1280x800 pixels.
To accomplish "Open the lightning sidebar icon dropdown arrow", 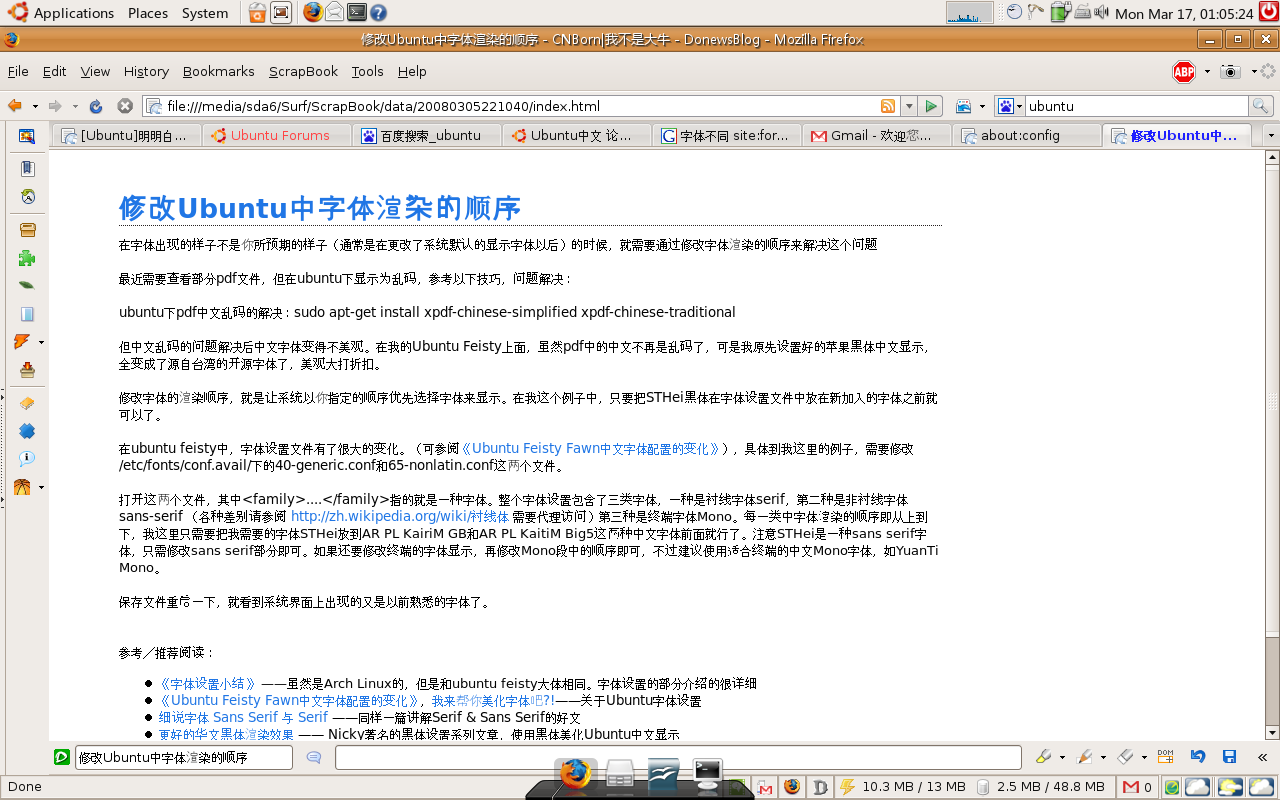I will tap(41, 343).
